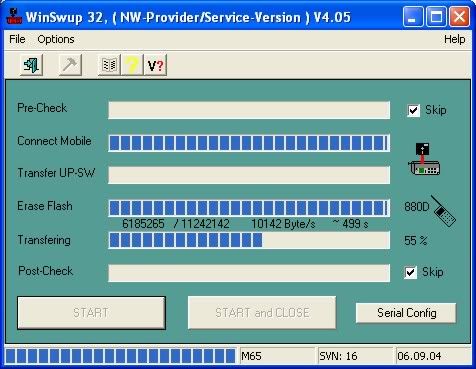Click the / 11242142 total bytes value
The image size is (476, 369).
point(202,224)
